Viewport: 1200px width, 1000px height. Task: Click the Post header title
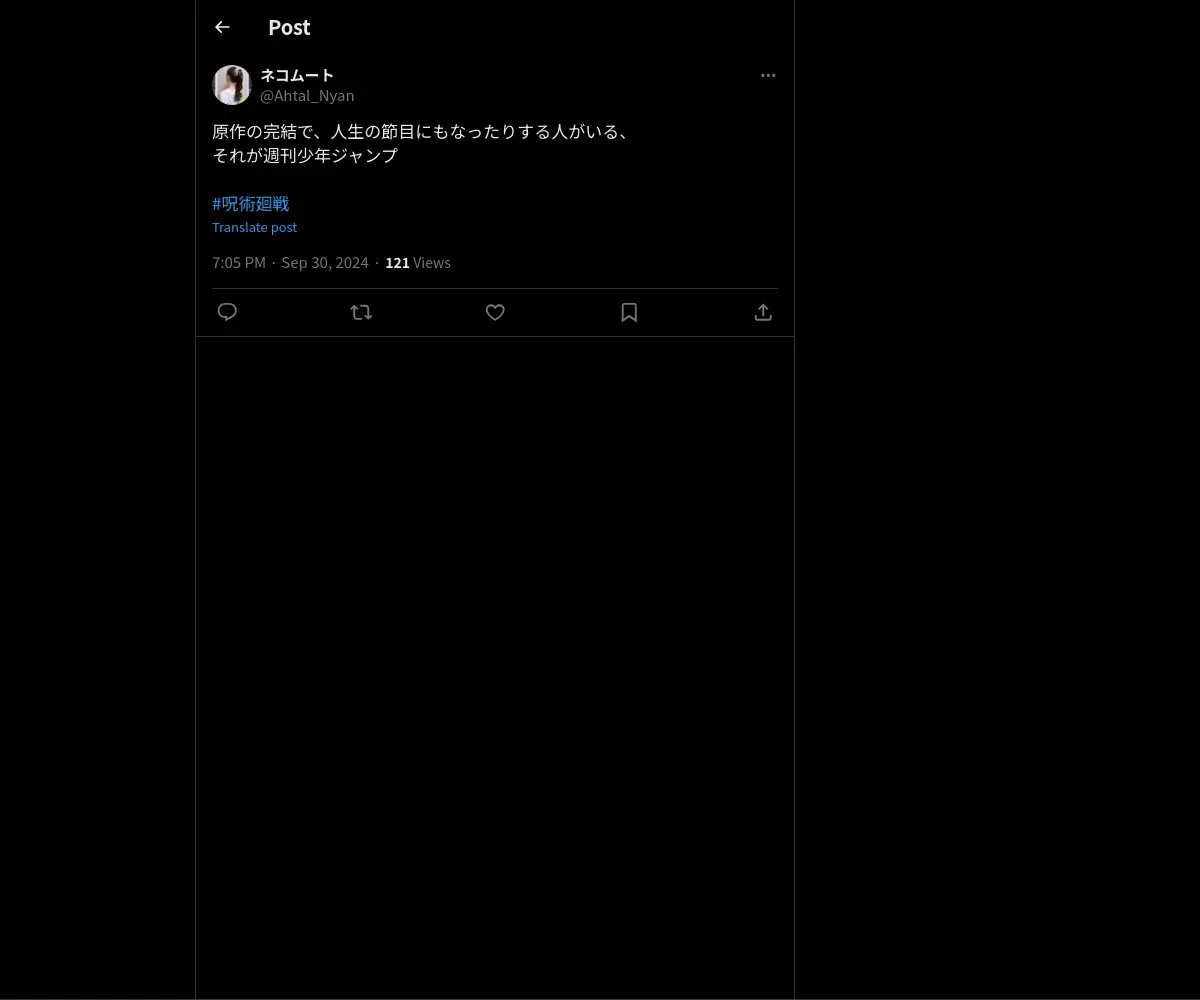tap(289, 28)
